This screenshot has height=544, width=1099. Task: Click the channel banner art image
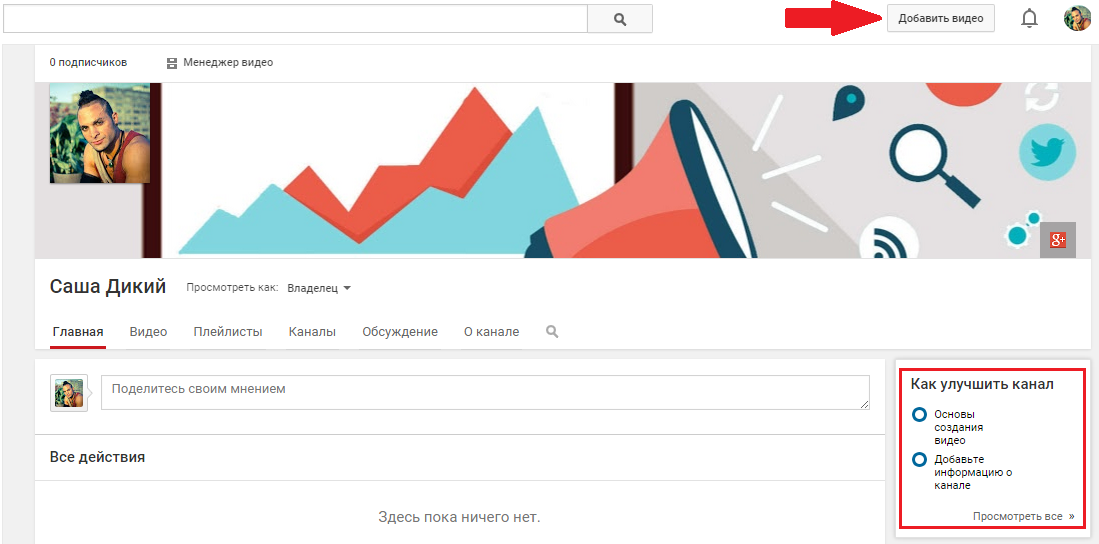pyautogui.click(x=561, y=170)
